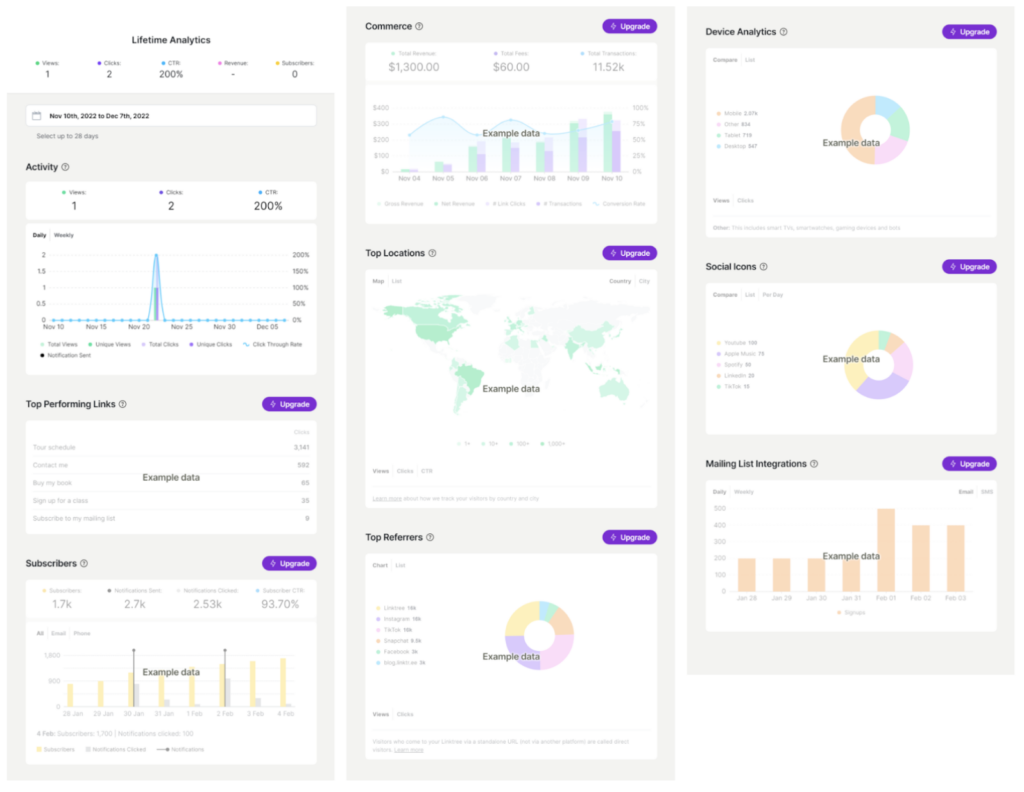Click the help icon next to Activity
The height and width of the screenshot is (792, 1024).
click(x=65, y=167)
